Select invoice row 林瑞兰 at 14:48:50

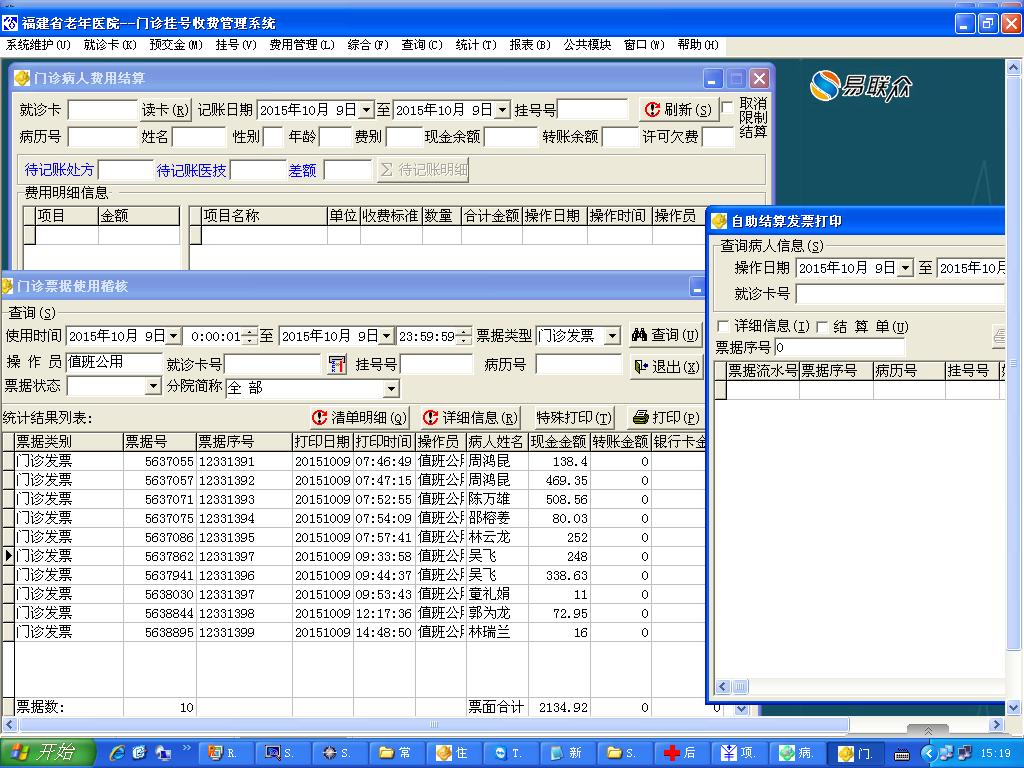(356, 632)
